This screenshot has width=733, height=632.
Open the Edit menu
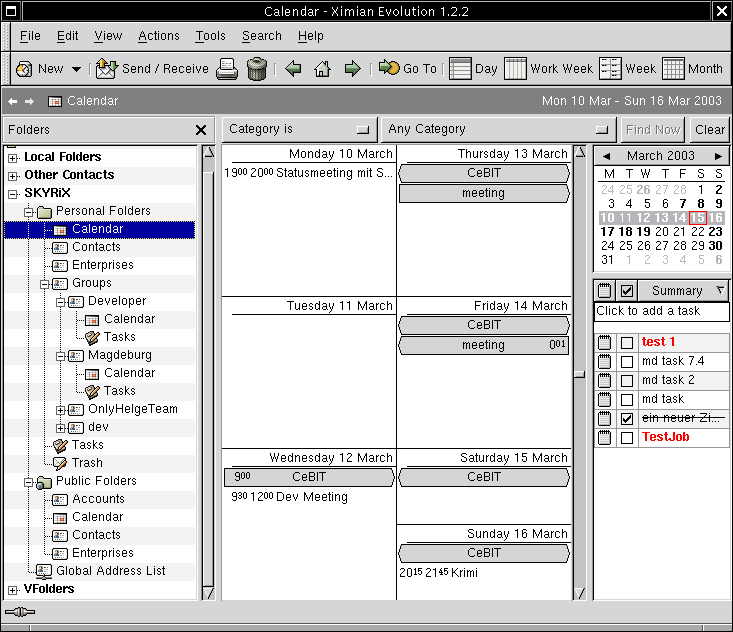click(67, 36)
